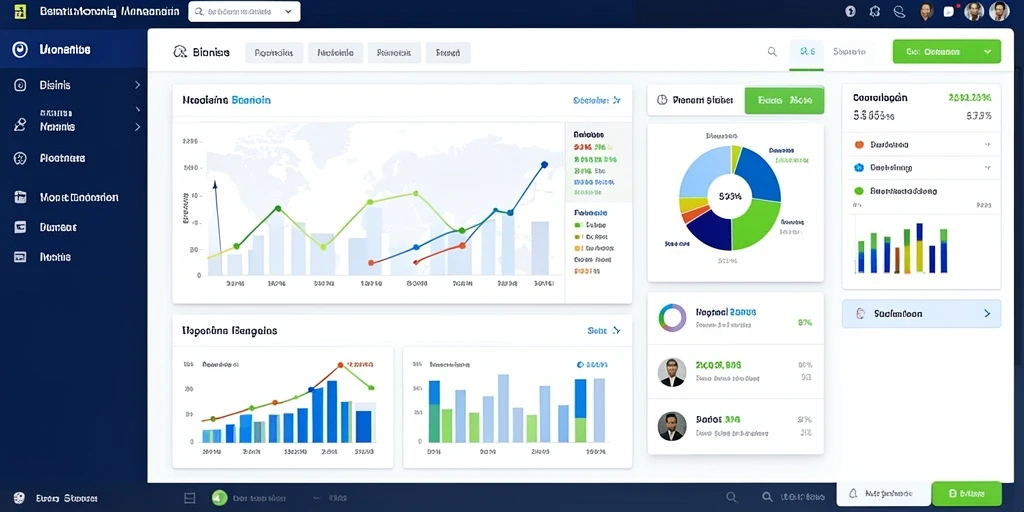Screen dimensions: 1024x512
Task: Click the yellow-green app logo in top-left corner
Action: pyautogui.click(x=20, y=11)
